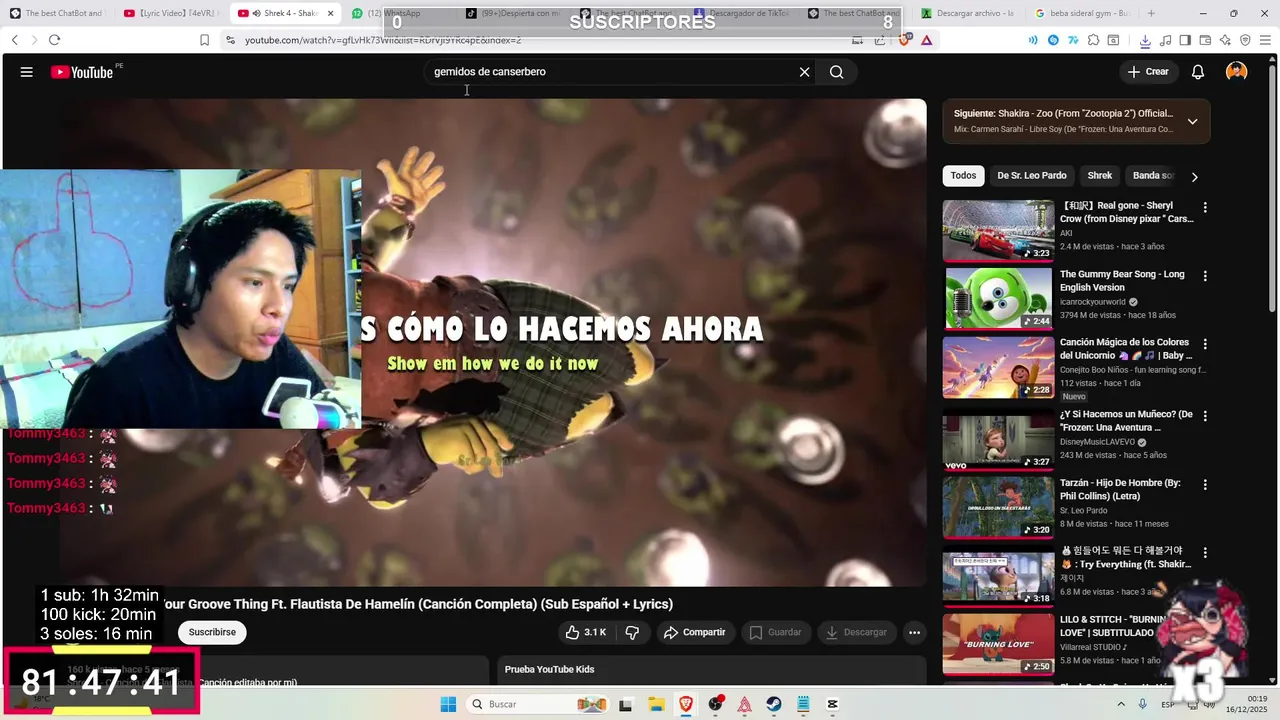Screen dimensions: 1280x720
Task: Open the account avatar menu
Action: point(1237,72)
